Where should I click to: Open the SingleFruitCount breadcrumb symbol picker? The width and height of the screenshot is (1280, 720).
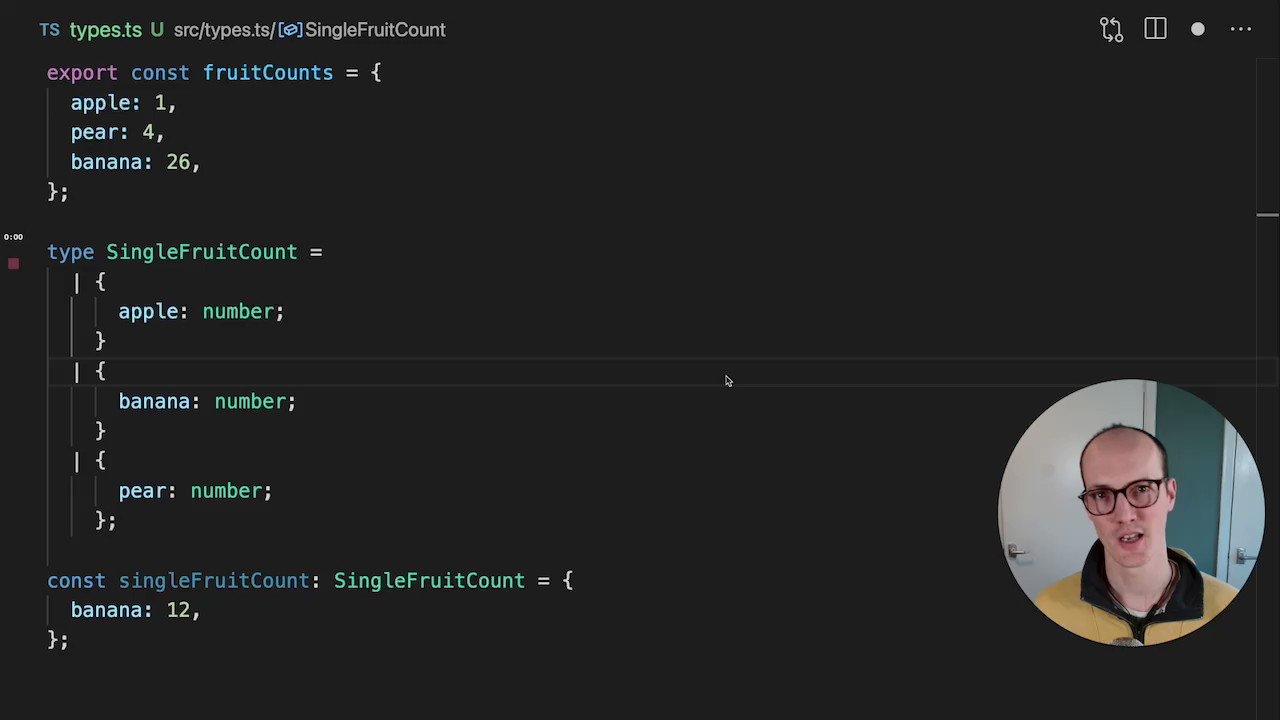pyautogui.click(x=375, y=30)
